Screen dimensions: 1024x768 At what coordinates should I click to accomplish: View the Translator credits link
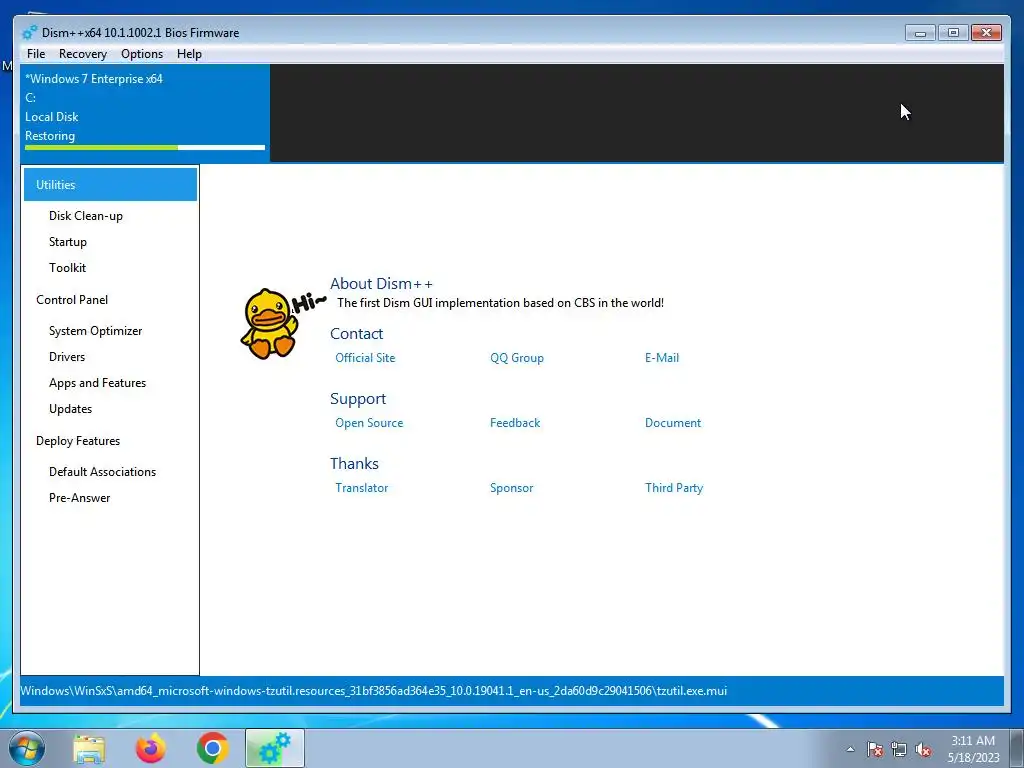pos(361,488)
